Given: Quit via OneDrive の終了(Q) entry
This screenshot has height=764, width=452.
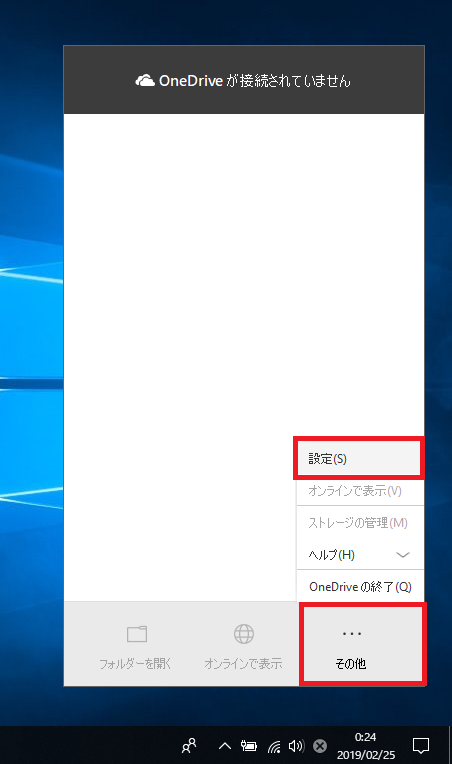Looking at the screenshot, I should [360, 587].
